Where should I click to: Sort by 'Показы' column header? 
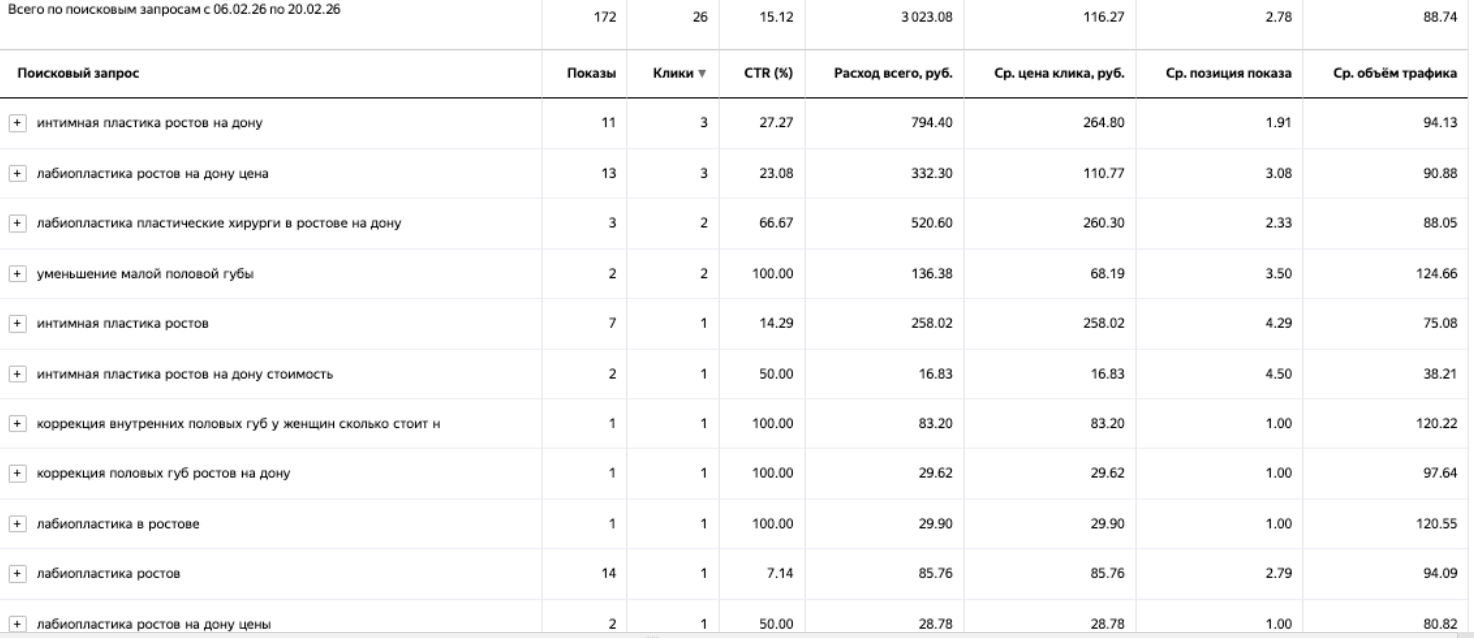tap(591, 74)
